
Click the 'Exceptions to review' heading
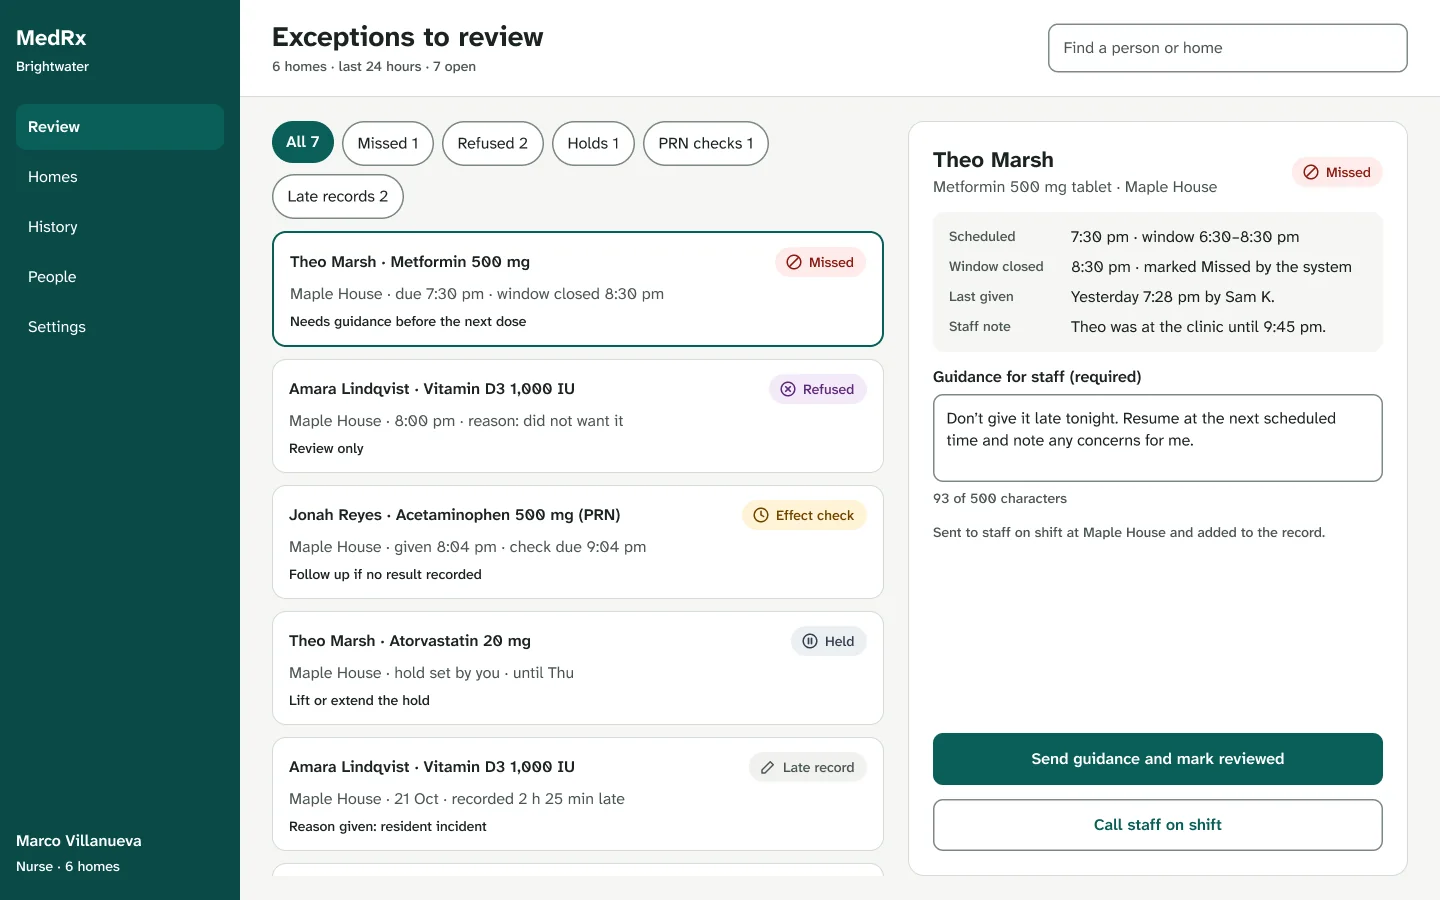[408, 37]
